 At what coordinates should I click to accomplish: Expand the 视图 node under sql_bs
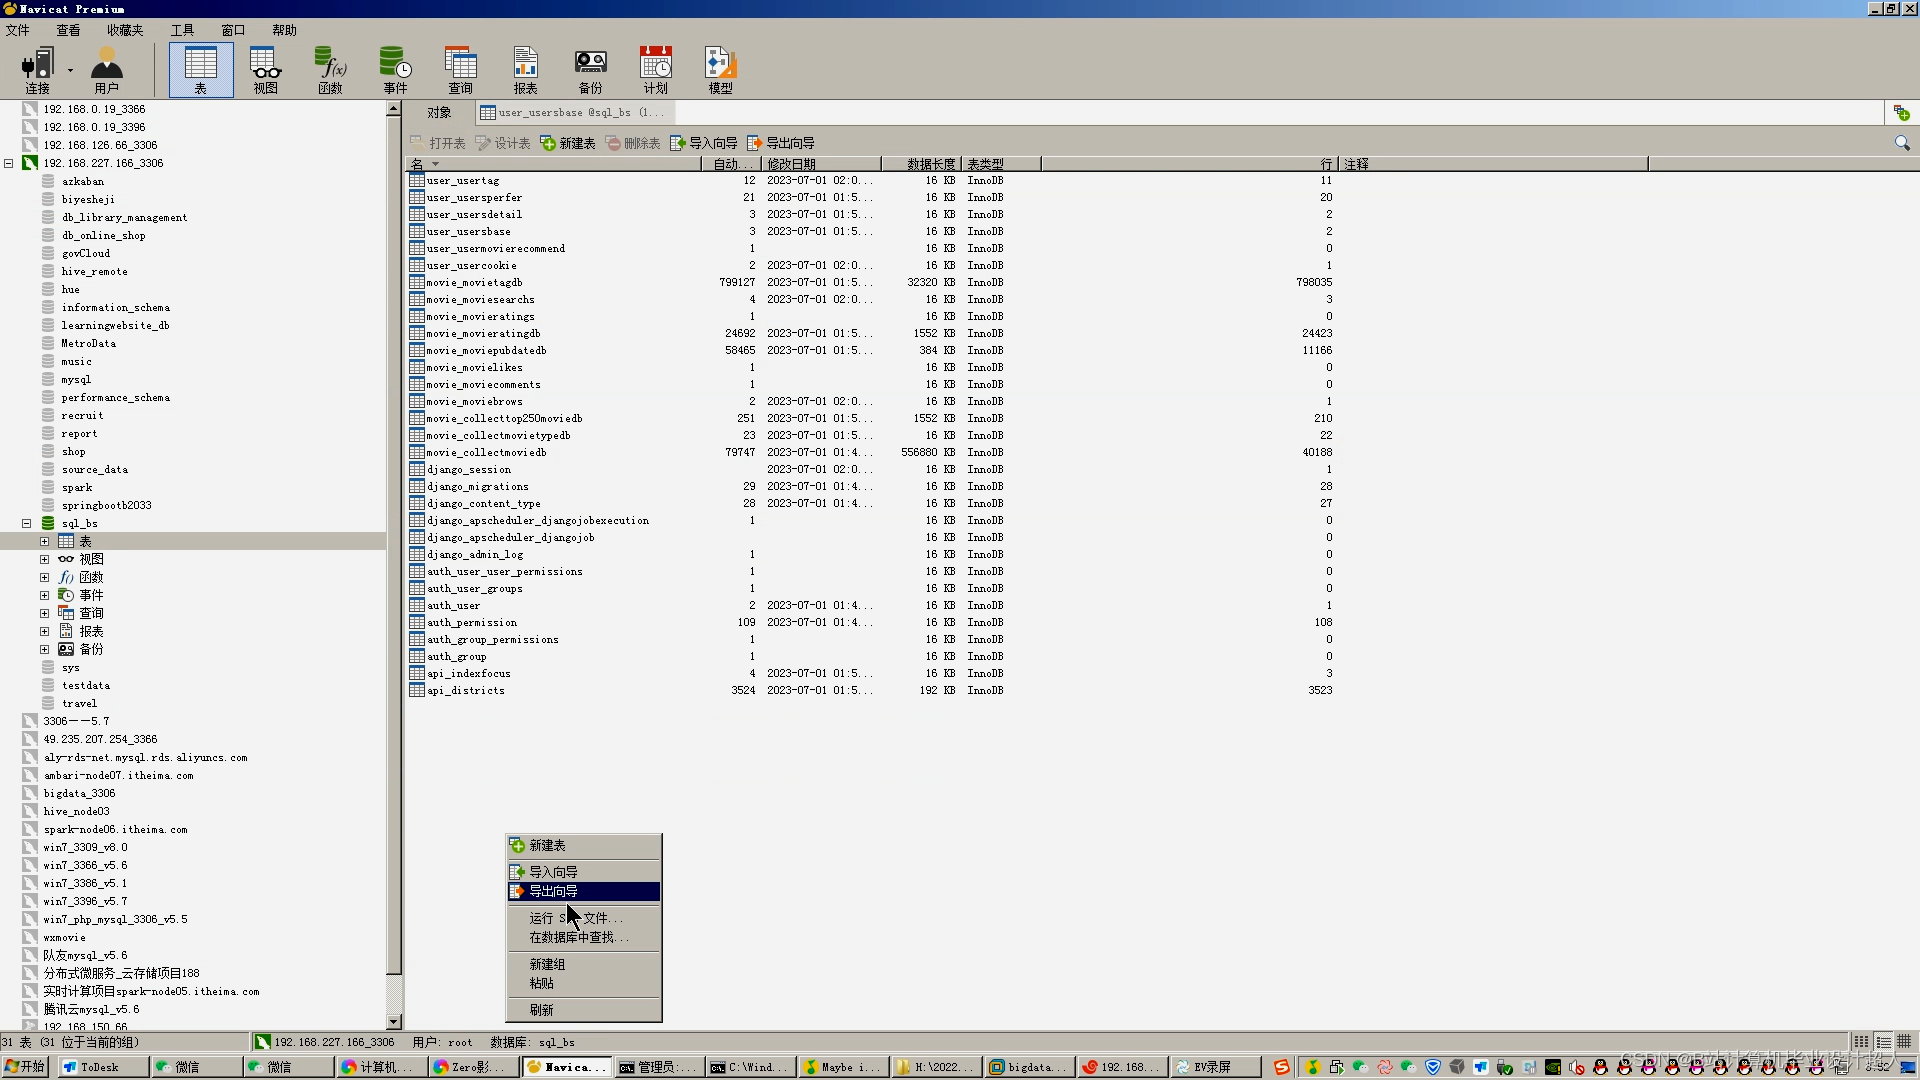(44, 559)
